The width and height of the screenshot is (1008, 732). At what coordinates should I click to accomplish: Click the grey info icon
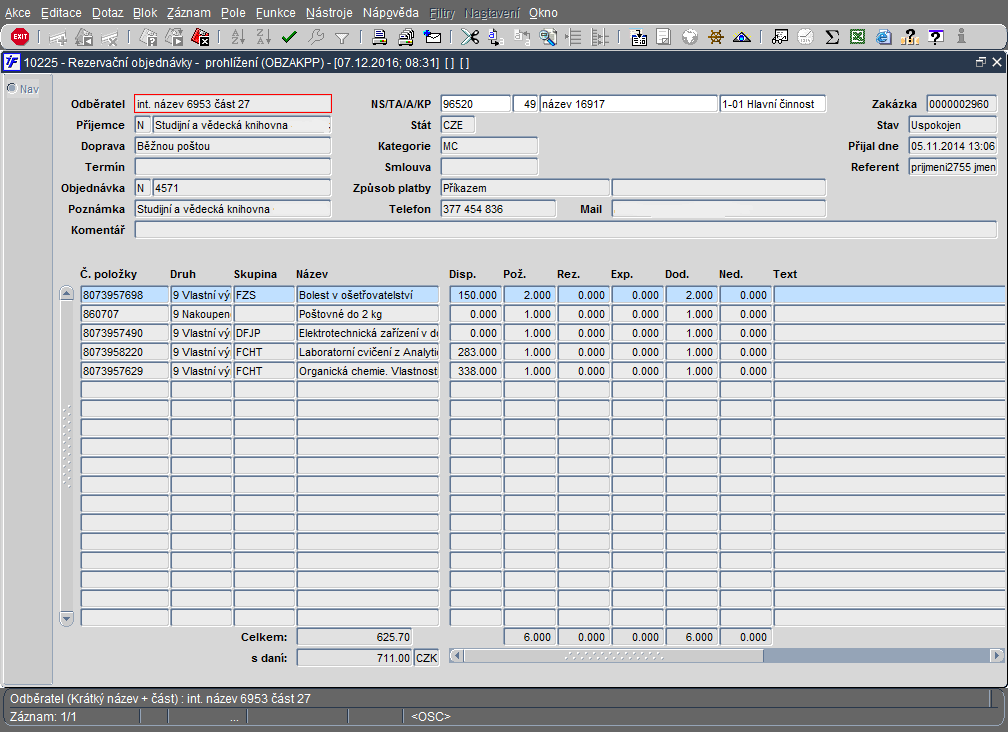click(961, 37)
